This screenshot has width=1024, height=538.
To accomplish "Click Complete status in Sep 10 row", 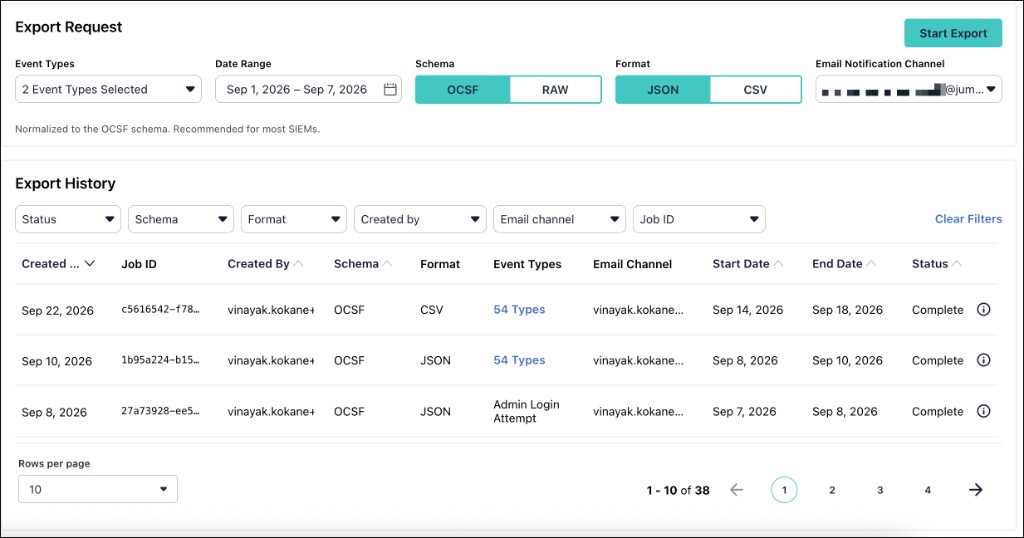I will (938, 360).
